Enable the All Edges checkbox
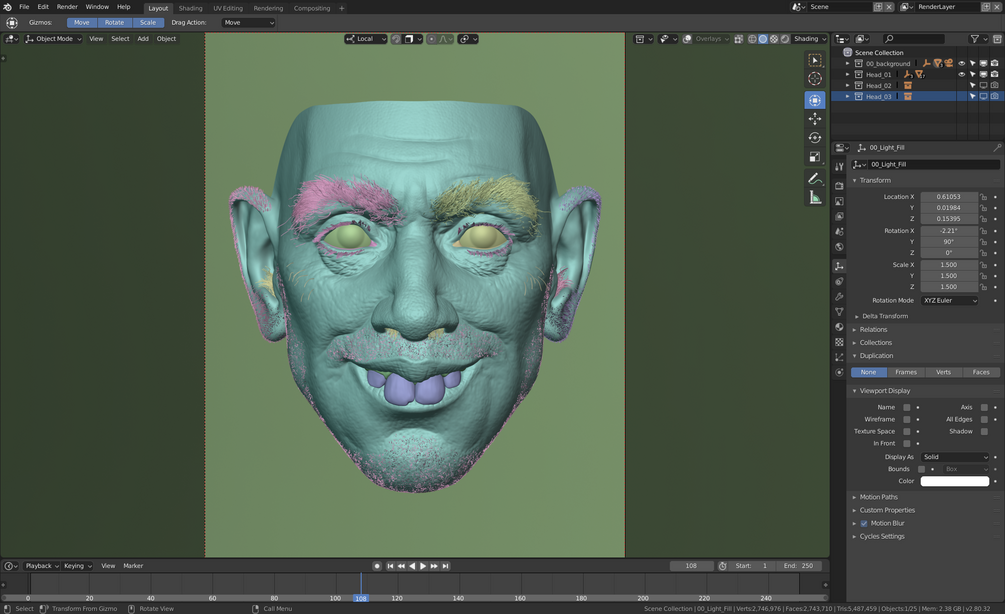Image resolution: width=1005 pixels, height=614 pixels. pyautogui.click(x=984, y=419)
